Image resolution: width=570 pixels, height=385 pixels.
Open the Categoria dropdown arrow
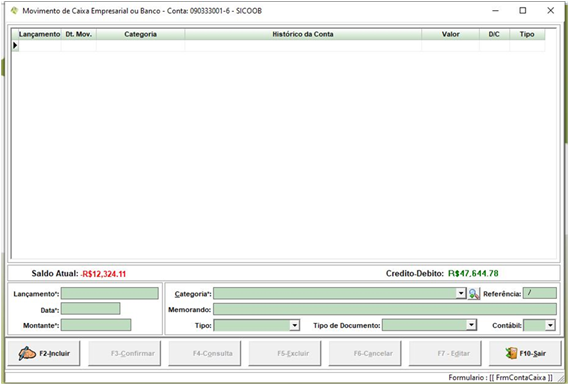click(x=461, y=293)
